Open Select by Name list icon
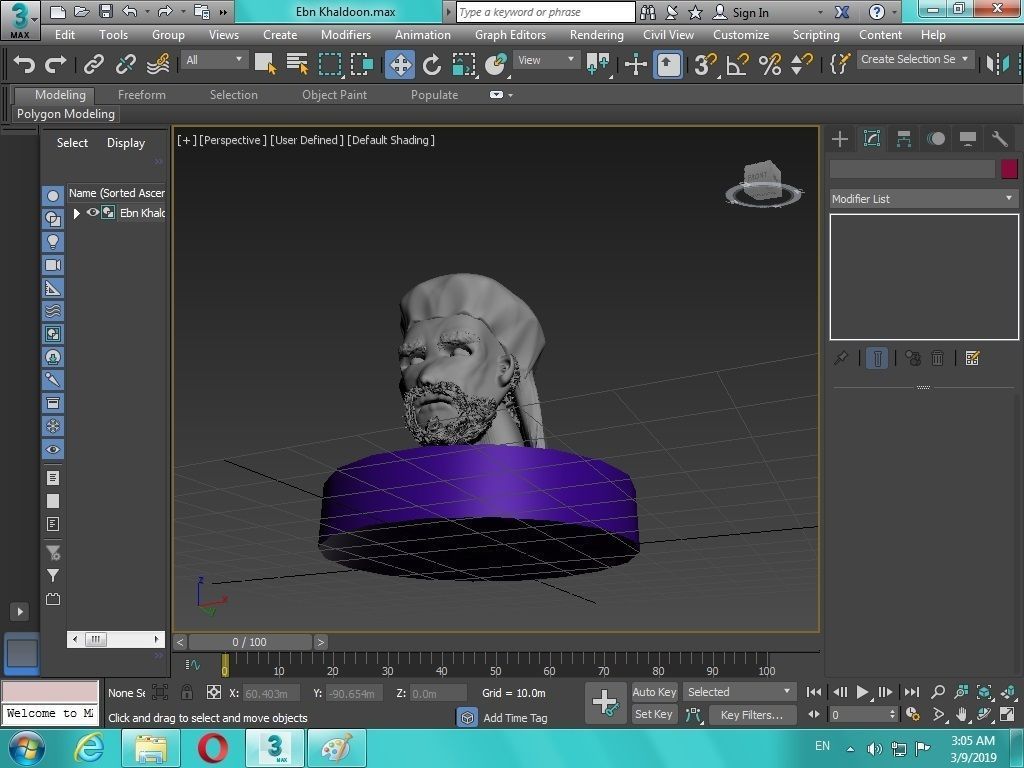 [x=297, y=64]
